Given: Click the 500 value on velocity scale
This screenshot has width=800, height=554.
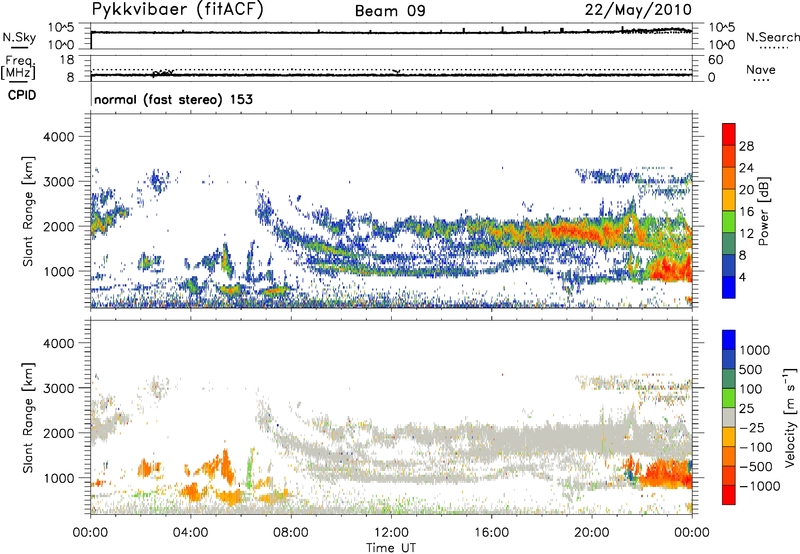Looking at the screenshot, I should coord(753,370).
